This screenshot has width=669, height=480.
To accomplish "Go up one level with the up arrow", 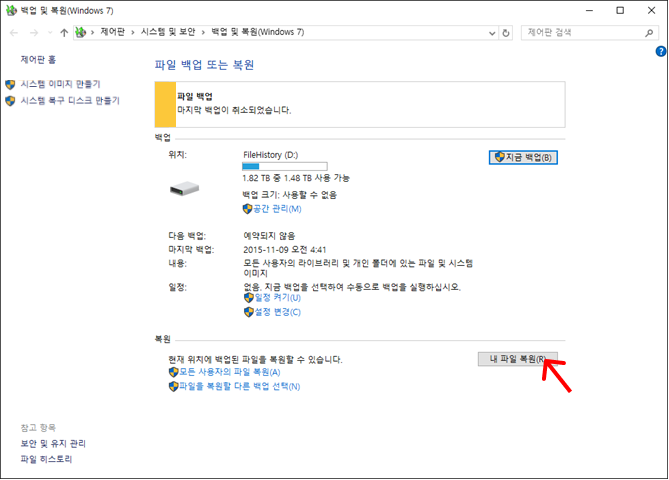I will [64, 33].
